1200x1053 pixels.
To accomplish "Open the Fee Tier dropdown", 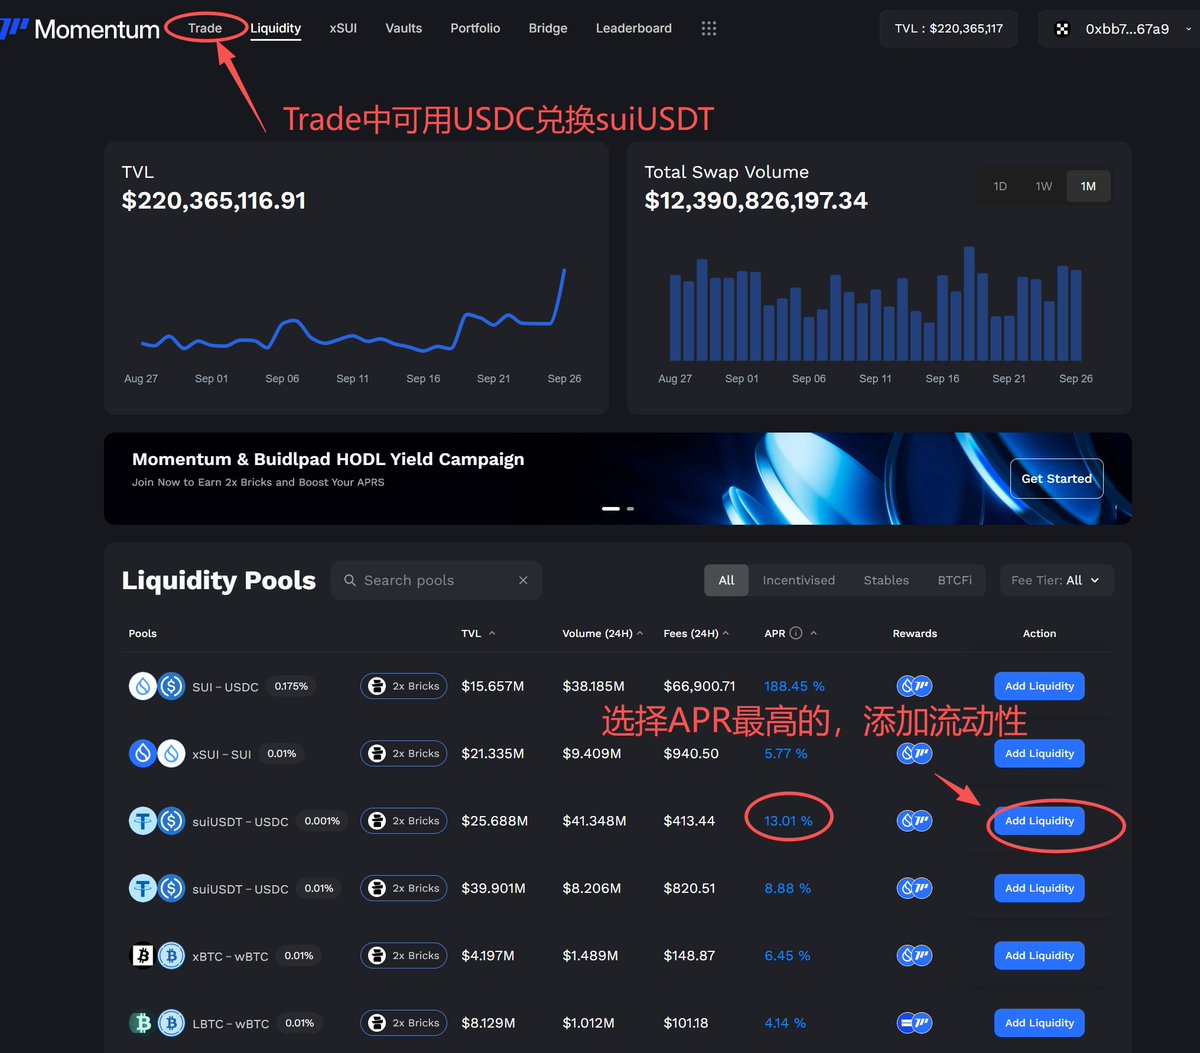I will tap(1057, 580).
